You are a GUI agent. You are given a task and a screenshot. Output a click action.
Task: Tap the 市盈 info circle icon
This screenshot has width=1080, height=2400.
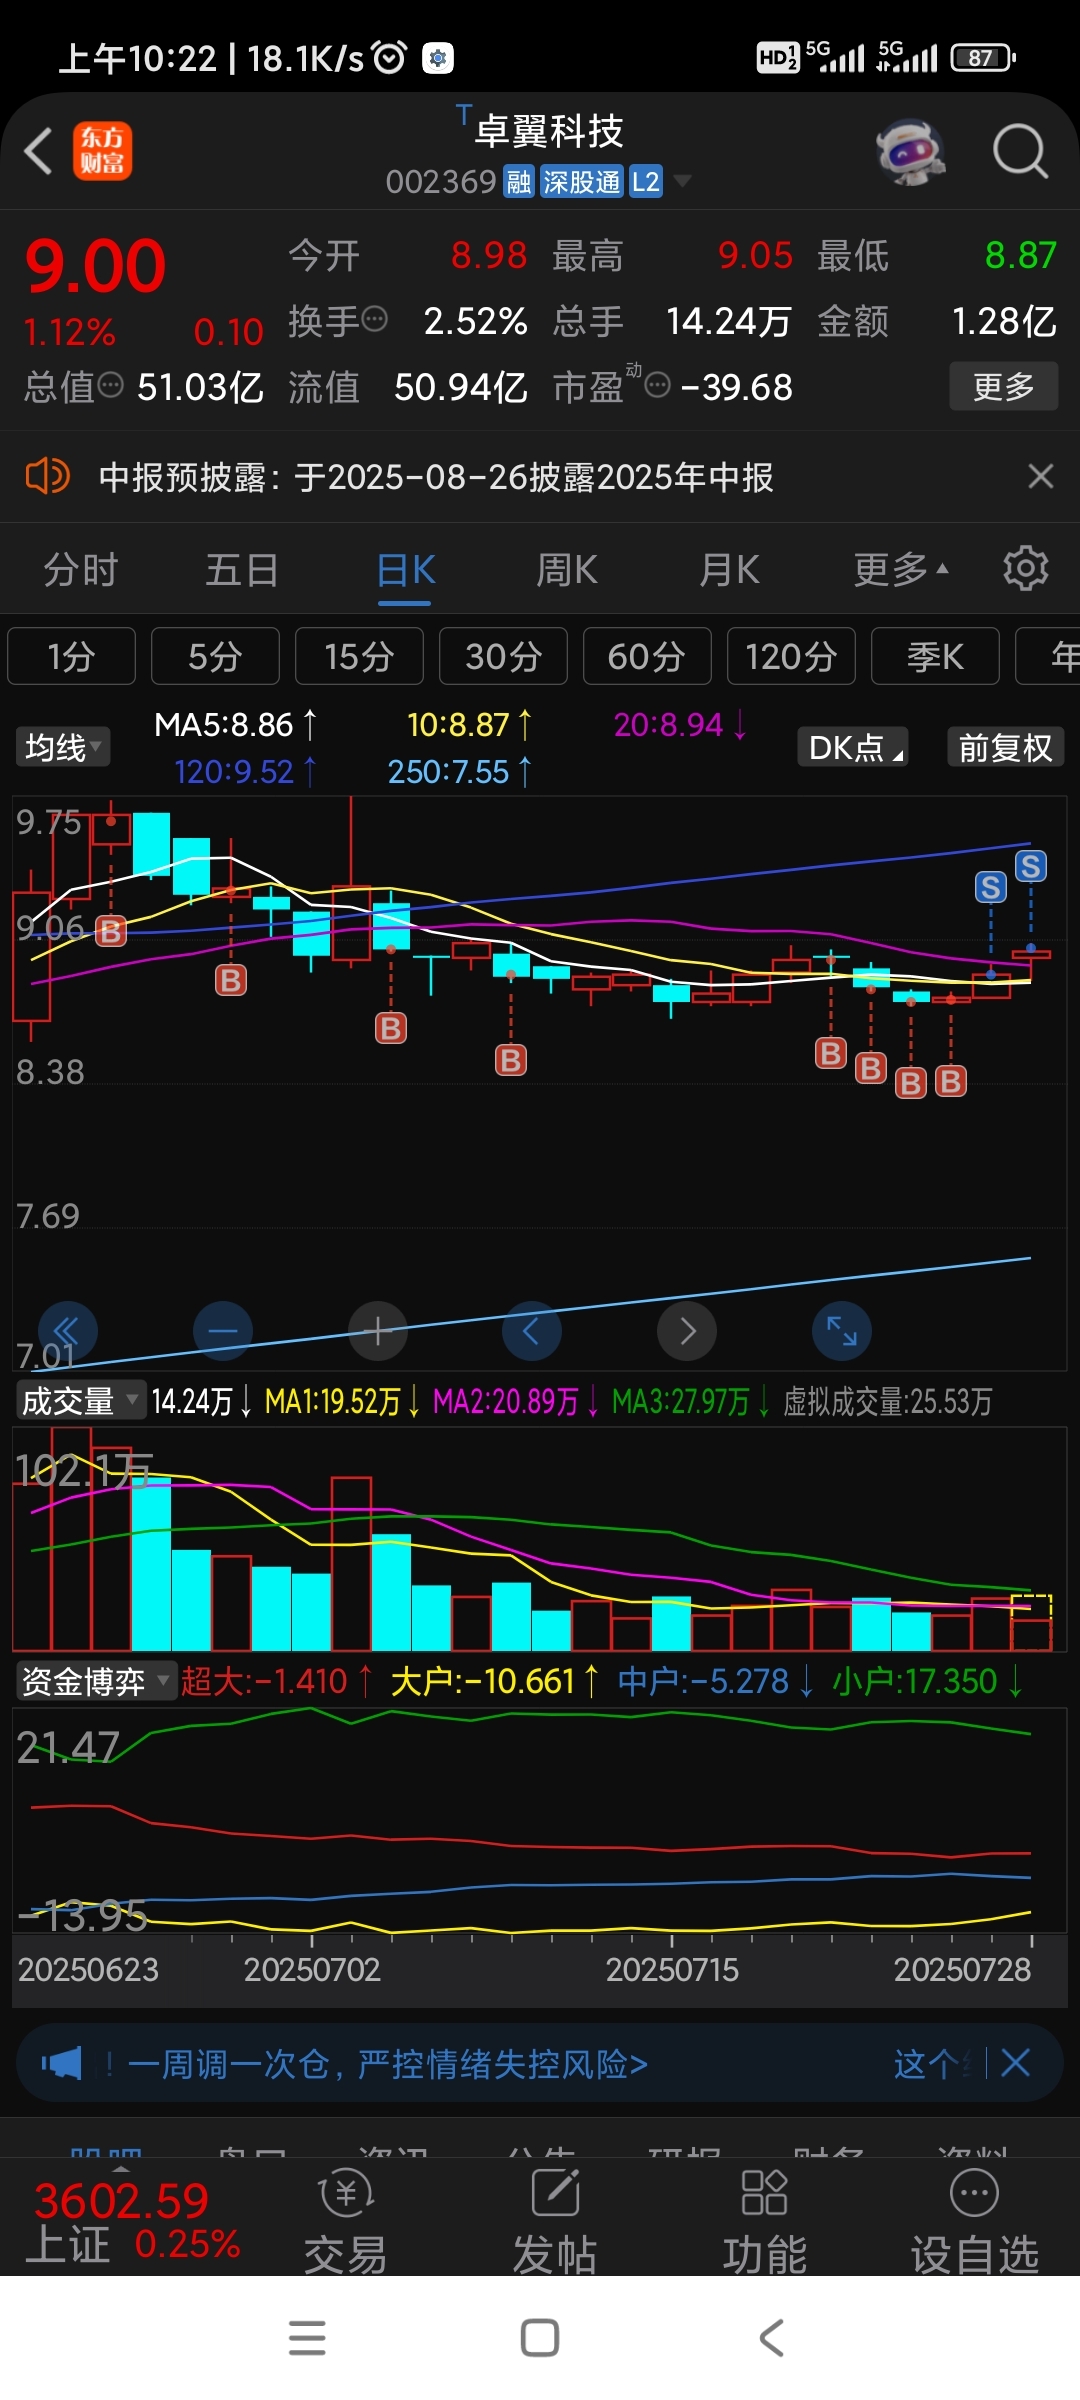[x=657, y=385]
